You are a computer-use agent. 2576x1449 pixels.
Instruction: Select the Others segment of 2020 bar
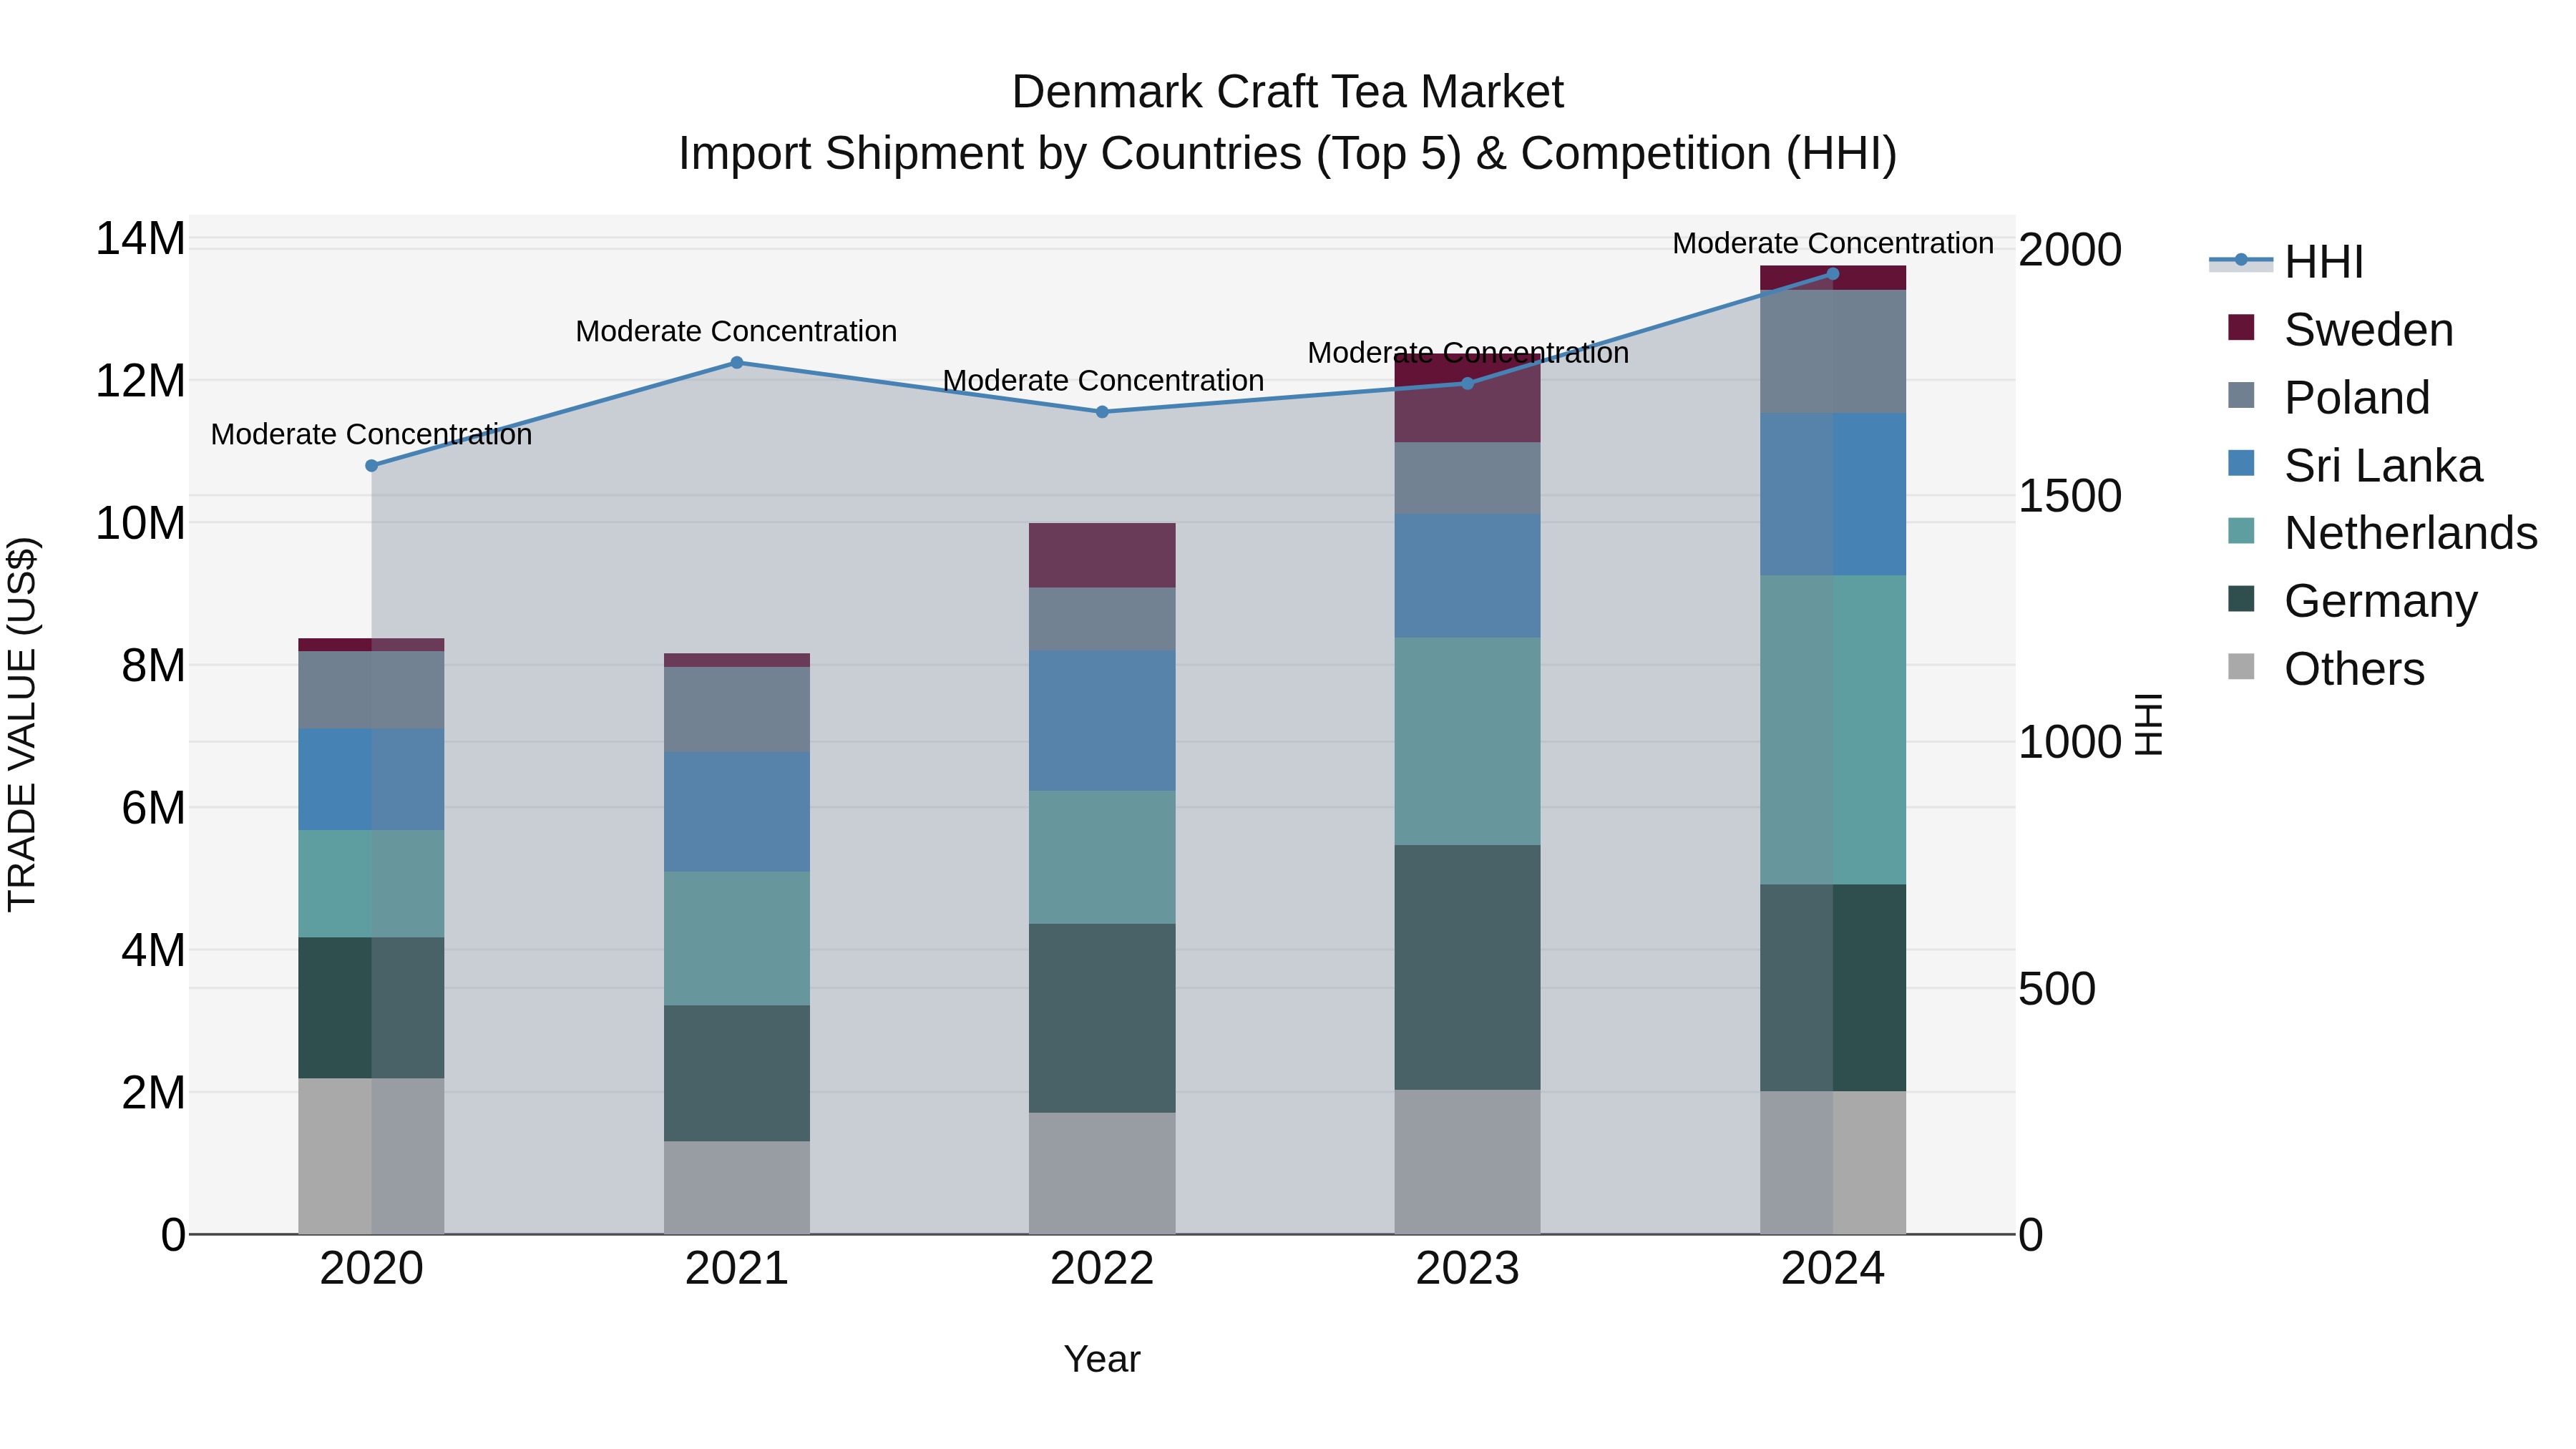371,1156
